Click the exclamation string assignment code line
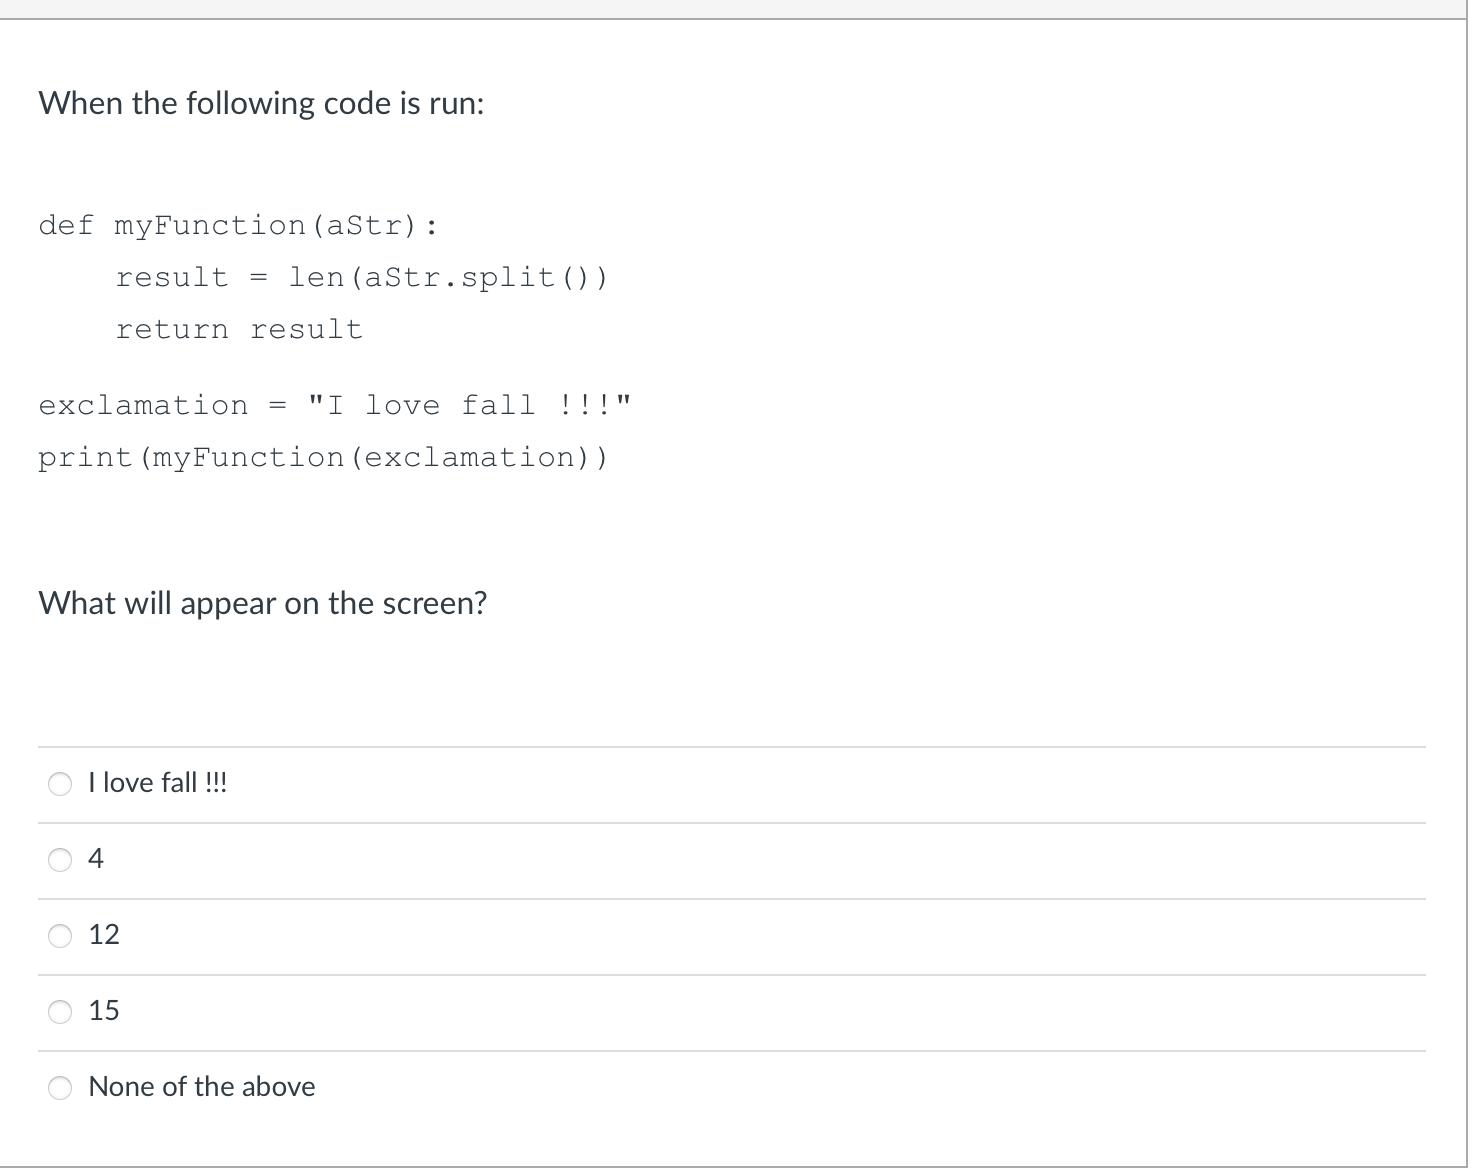Image resolution: width=1484 pixels, height=1176 pixels. pos(336,405)
